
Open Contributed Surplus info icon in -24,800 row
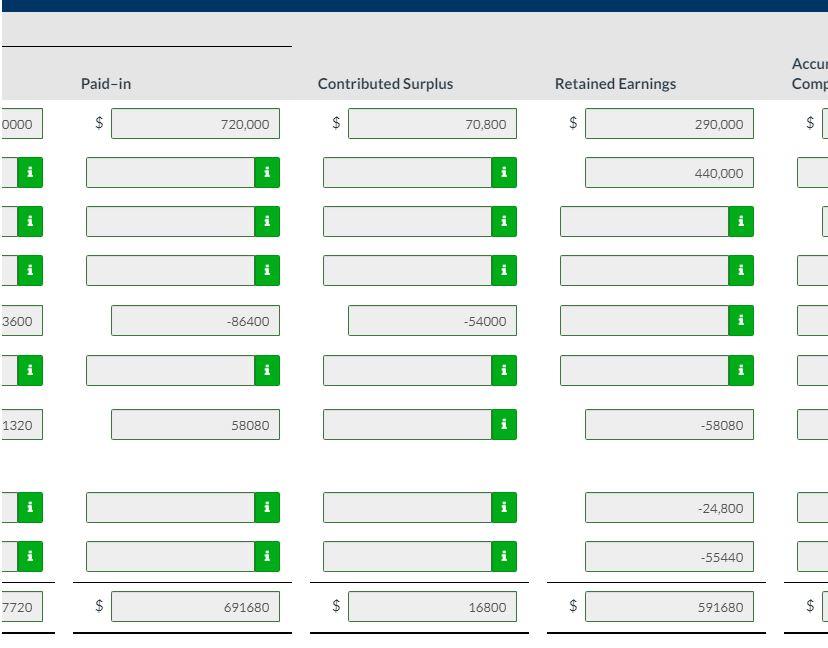[504, 508]
